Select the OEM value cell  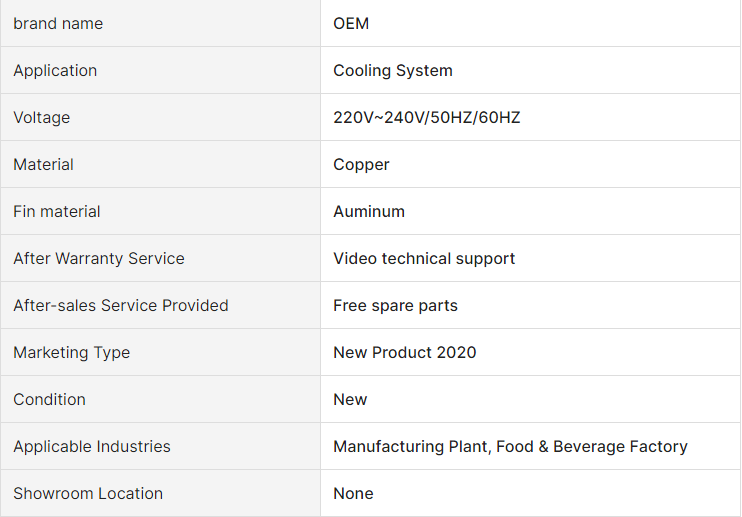click(530, 23)
